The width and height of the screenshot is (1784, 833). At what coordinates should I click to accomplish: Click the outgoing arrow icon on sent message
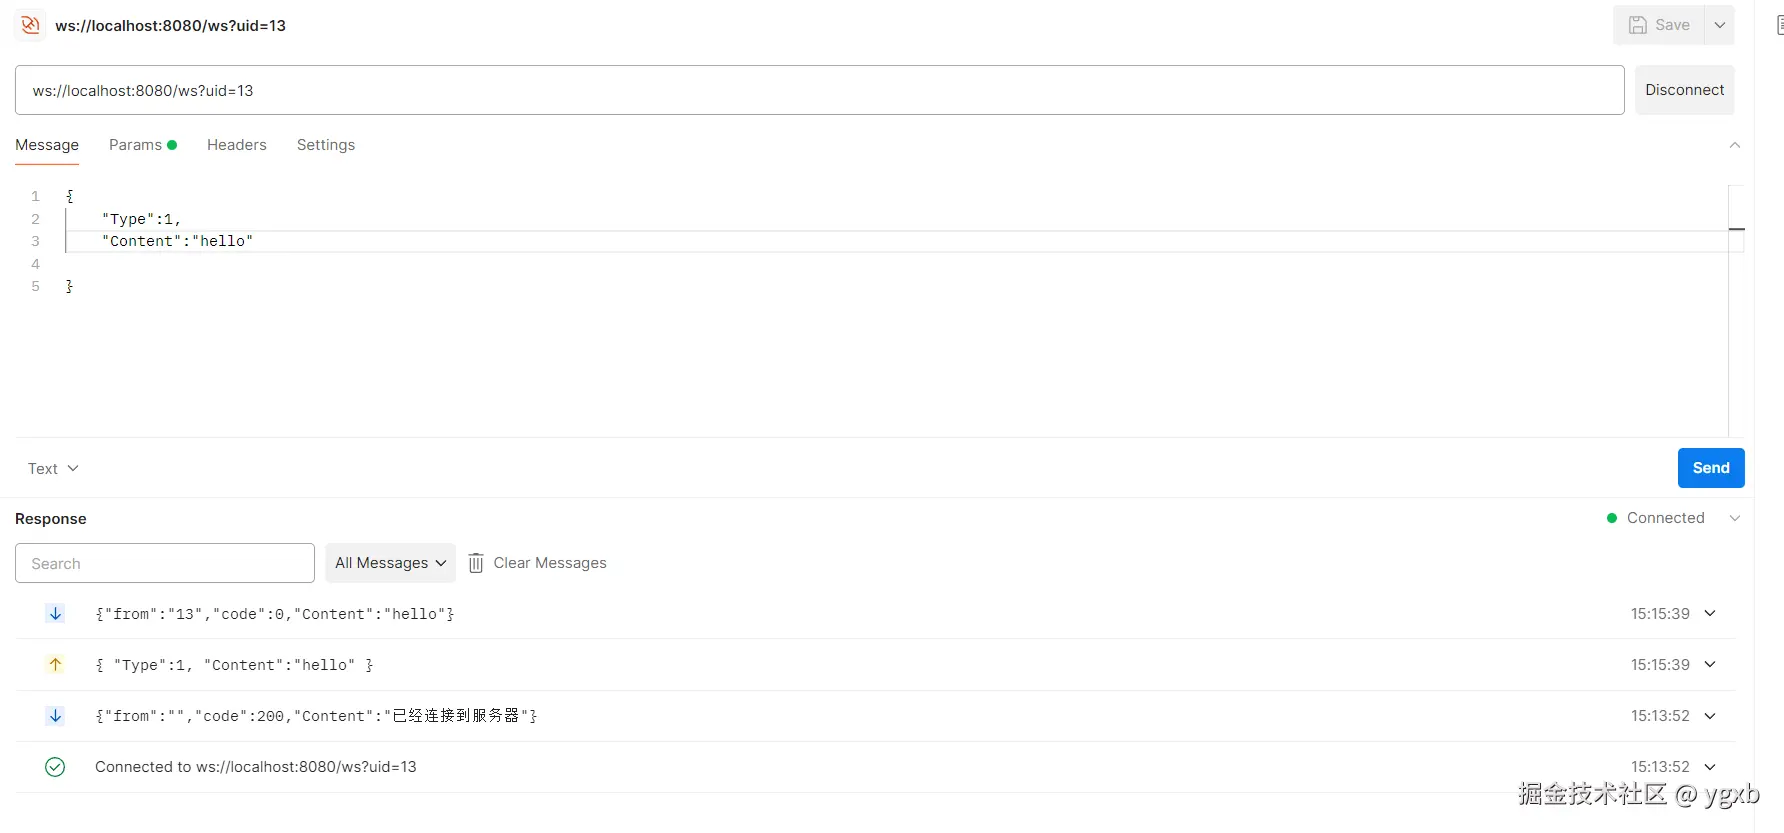click(x=55, y=664)
